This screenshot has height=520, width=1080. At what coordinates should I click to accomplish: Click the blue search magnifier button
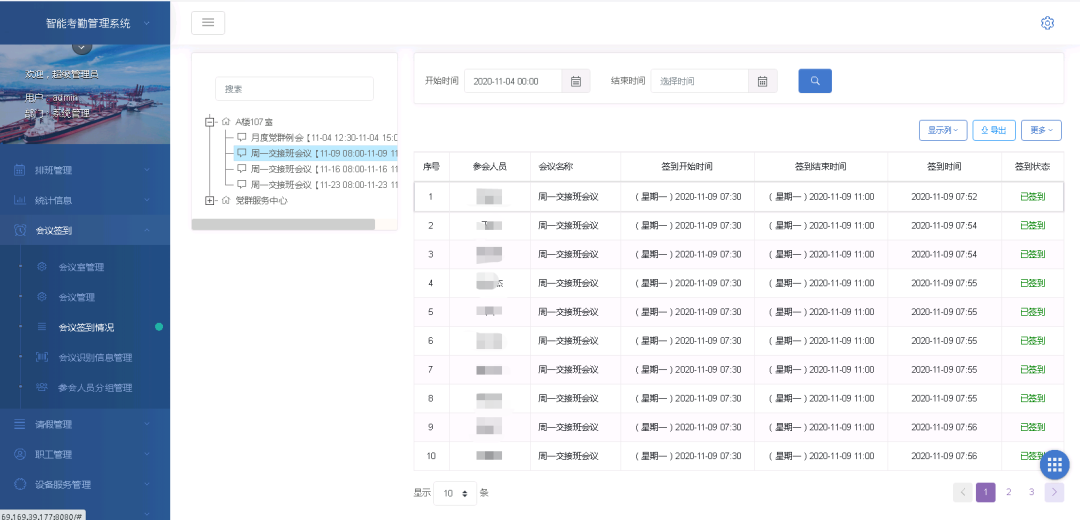(x=814, y=81)
